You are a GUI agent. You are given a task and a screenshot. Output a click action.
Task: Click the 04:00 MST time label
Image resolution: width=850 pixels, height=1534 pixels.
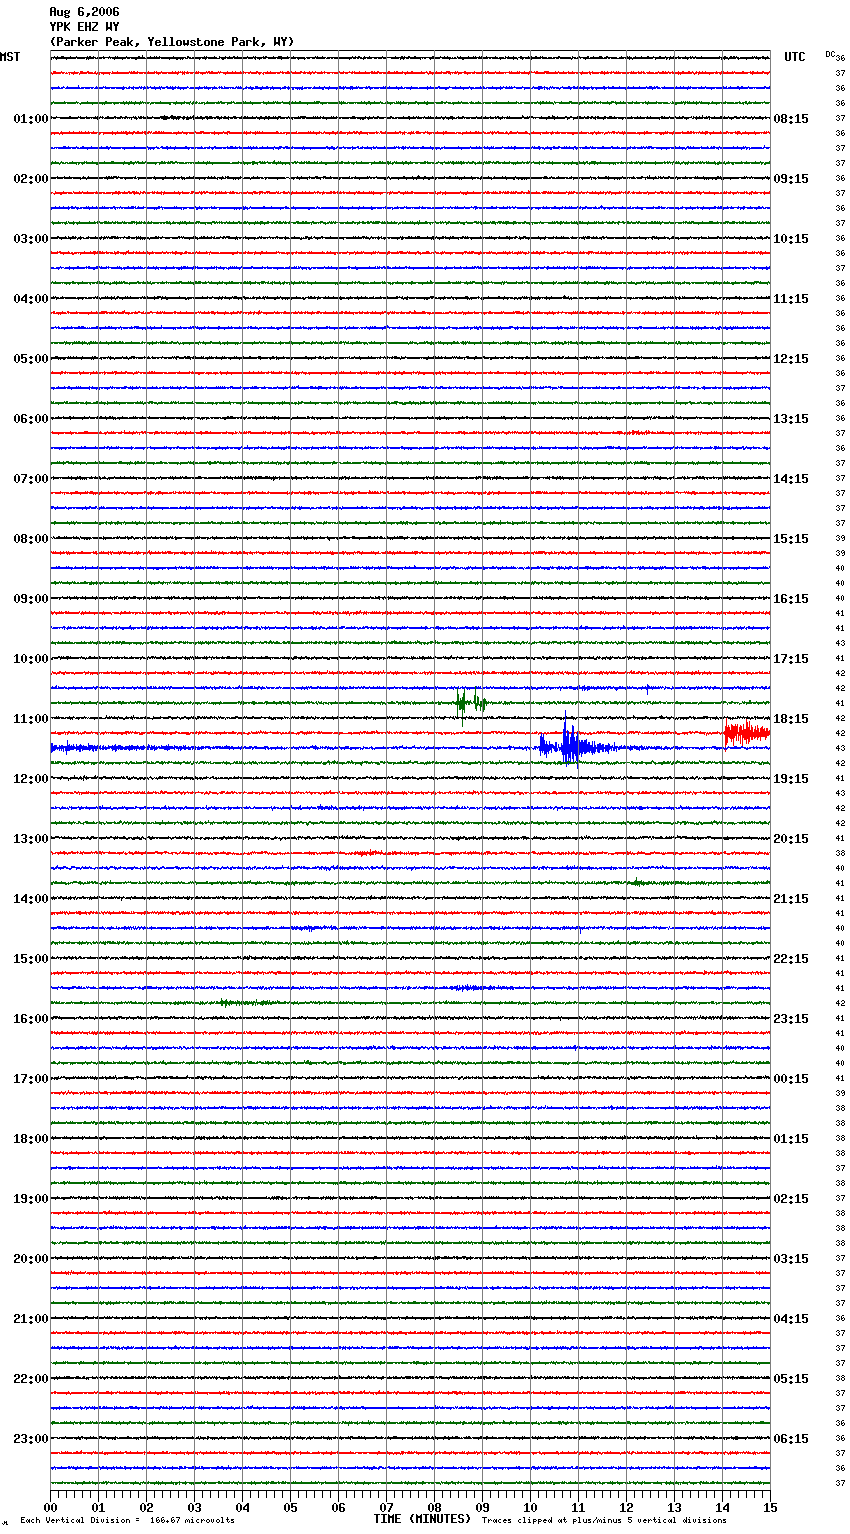coord(30,299)
